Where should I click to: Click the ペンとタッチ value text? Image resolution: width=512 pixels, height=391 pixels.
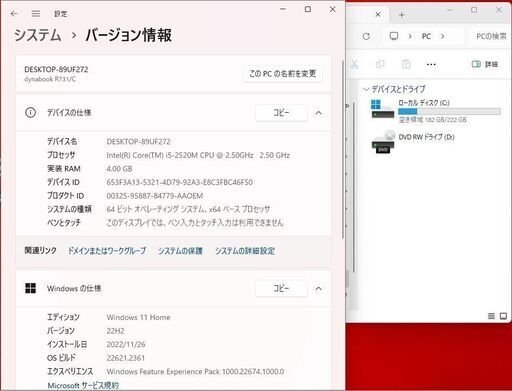pyautogui.click(x=195, y=223)
